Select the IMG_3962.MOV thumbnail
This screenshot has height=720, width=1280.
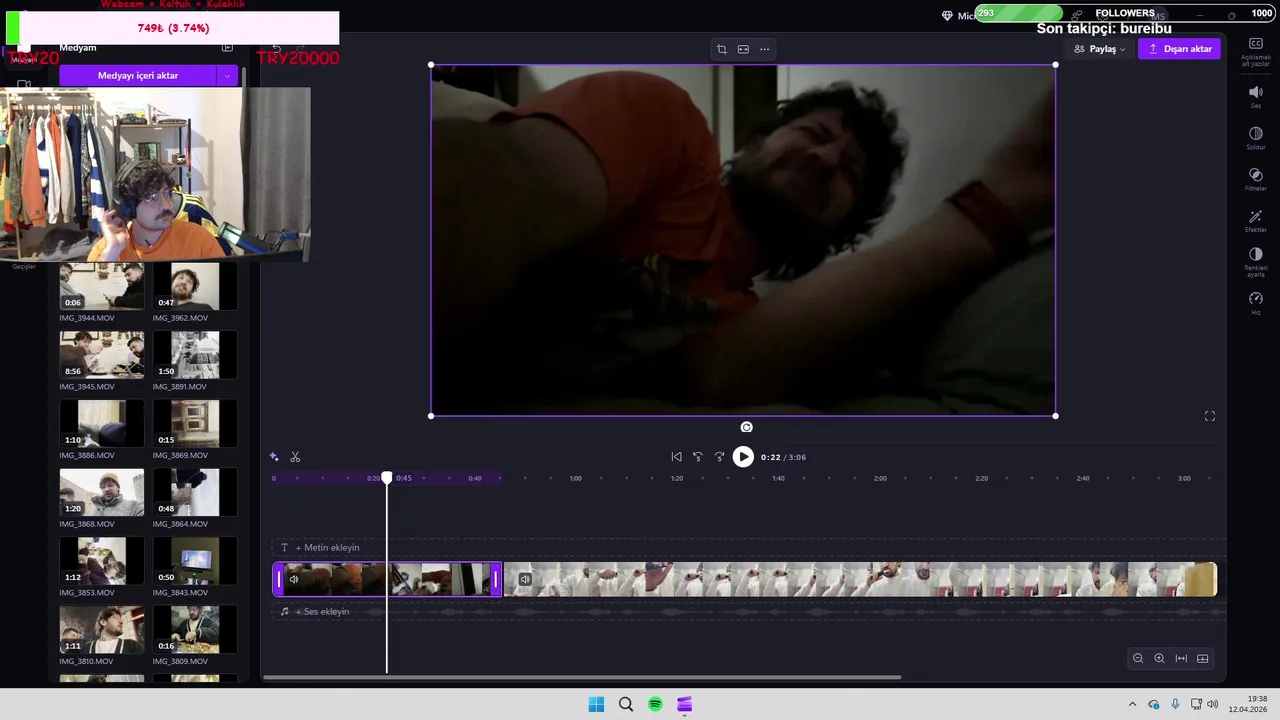pos(195,286)
